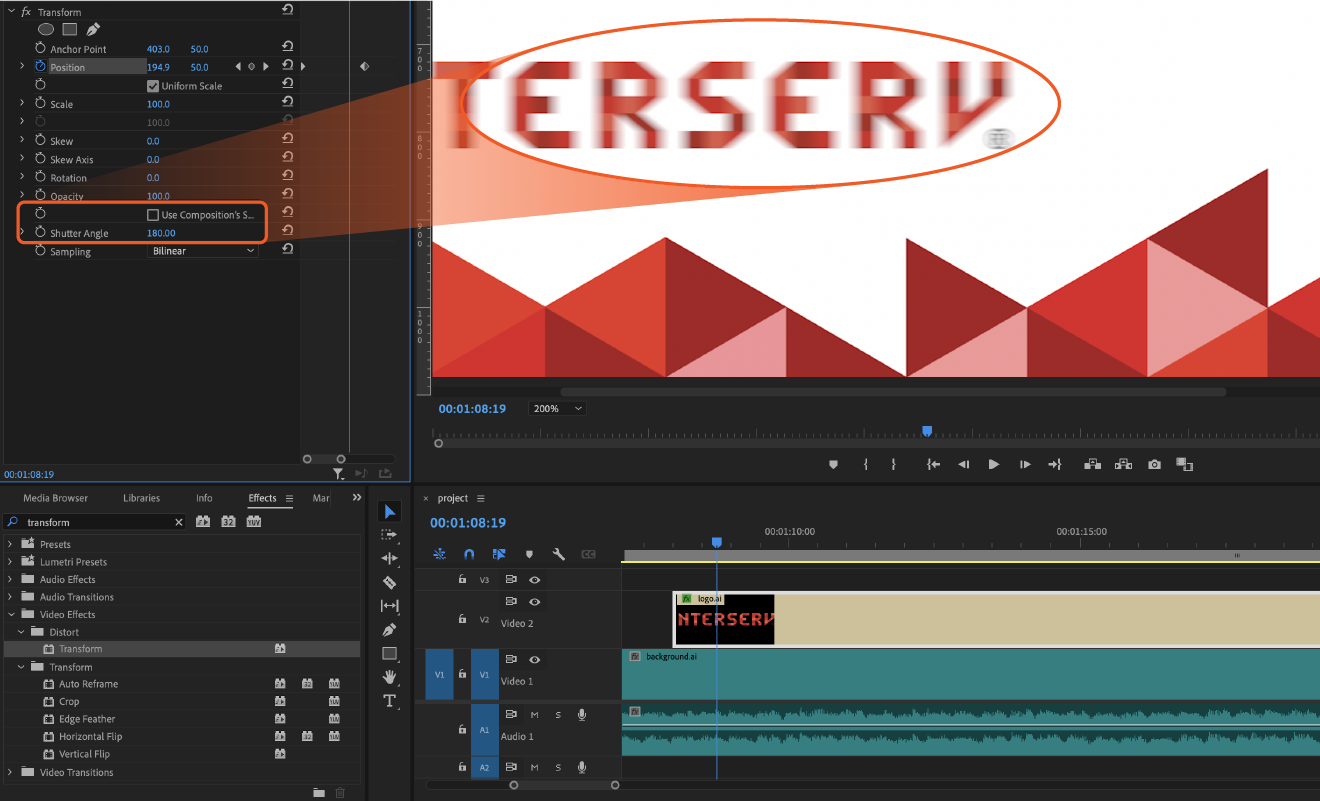This screenshot has height=801, width=1320.
Task: Select the Type tool
Action: [x=390, y=701]
